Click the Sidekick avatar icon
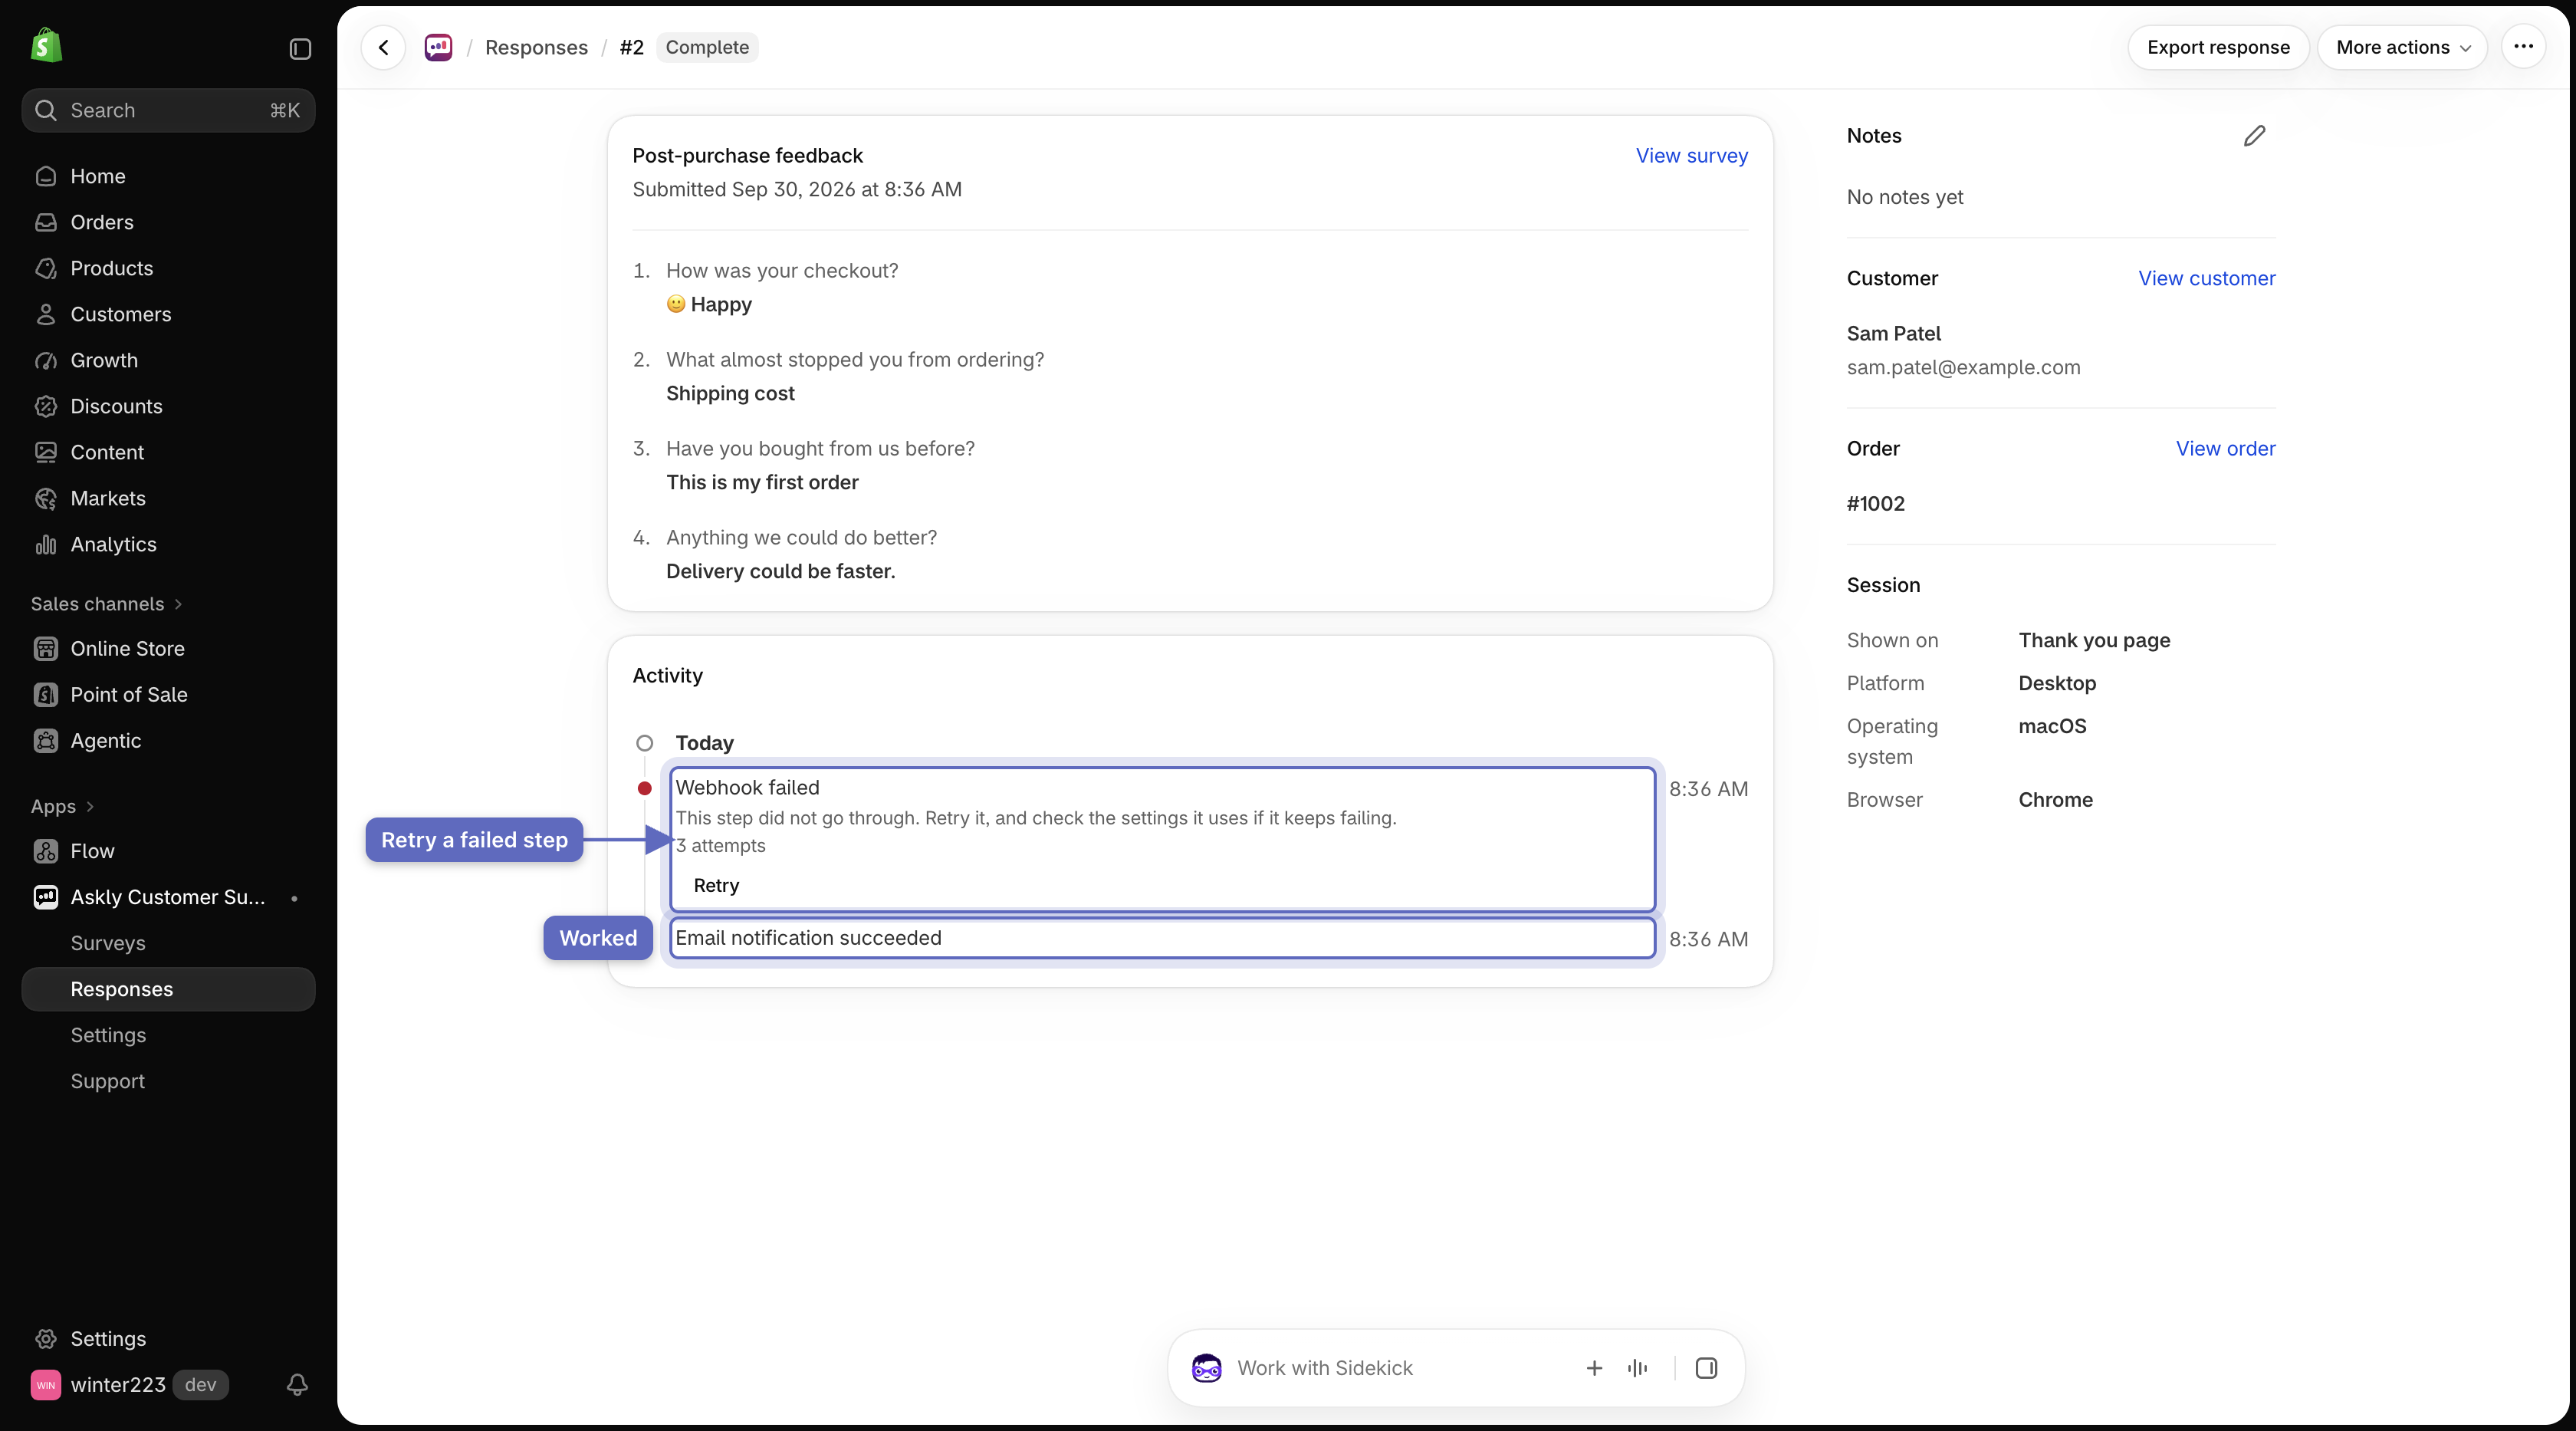2576x1431 pixels. 1206,1368
